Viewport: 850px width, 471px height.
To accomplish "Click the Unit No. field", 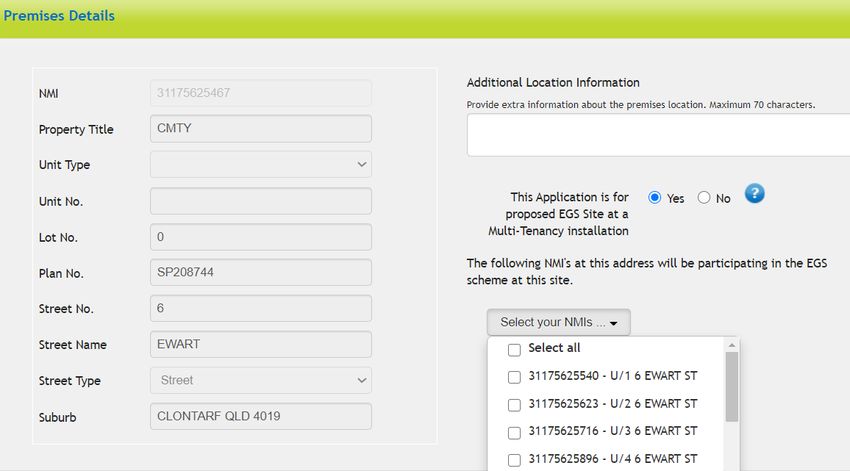I will (x=261, y=201).
